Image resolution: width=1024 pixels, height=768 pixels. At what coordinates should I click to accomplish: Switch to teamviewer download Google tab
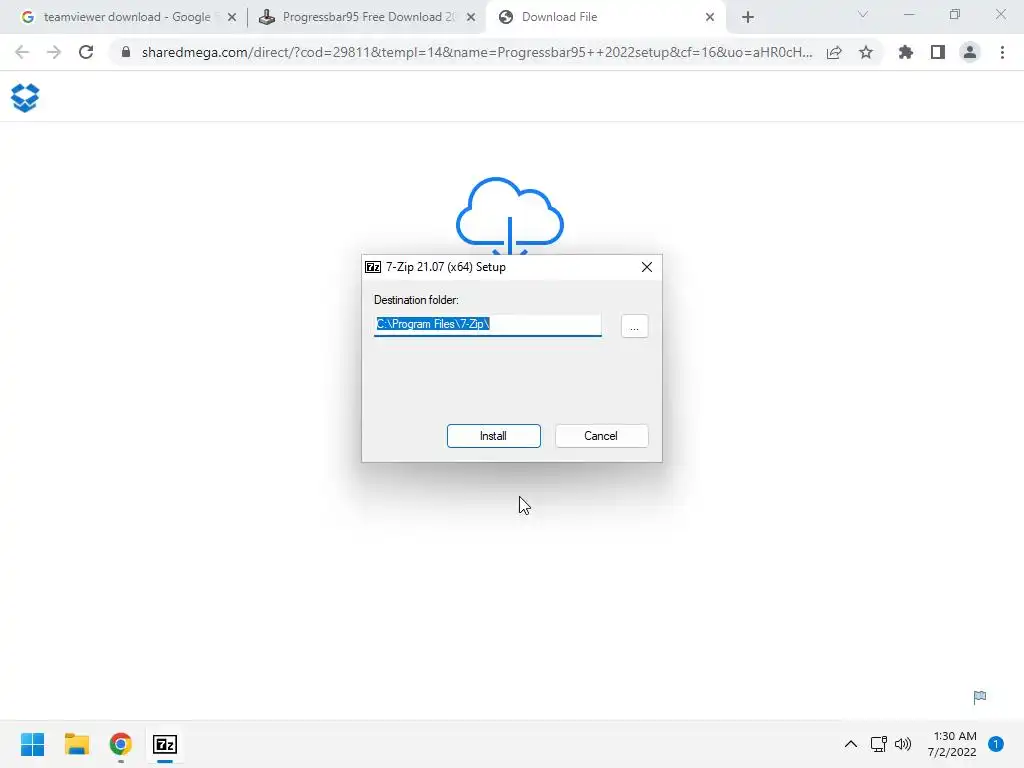pos(127,17)
